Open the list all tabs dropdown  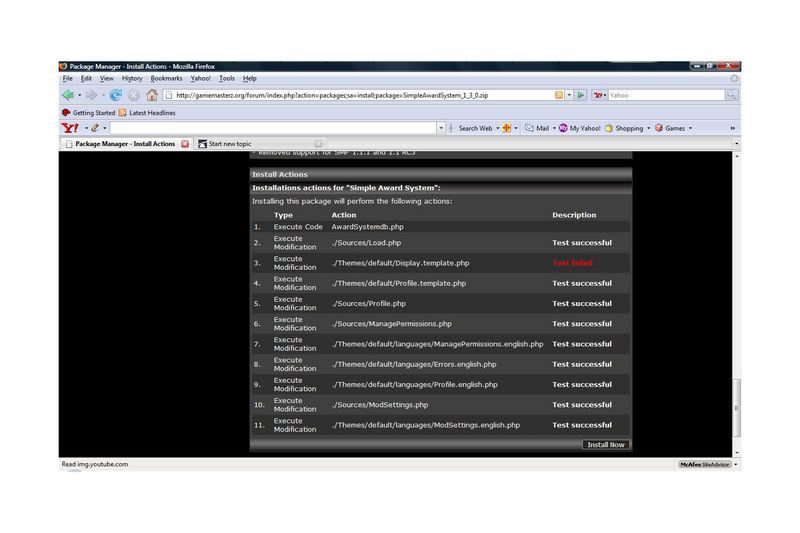[x=736, y=144]
